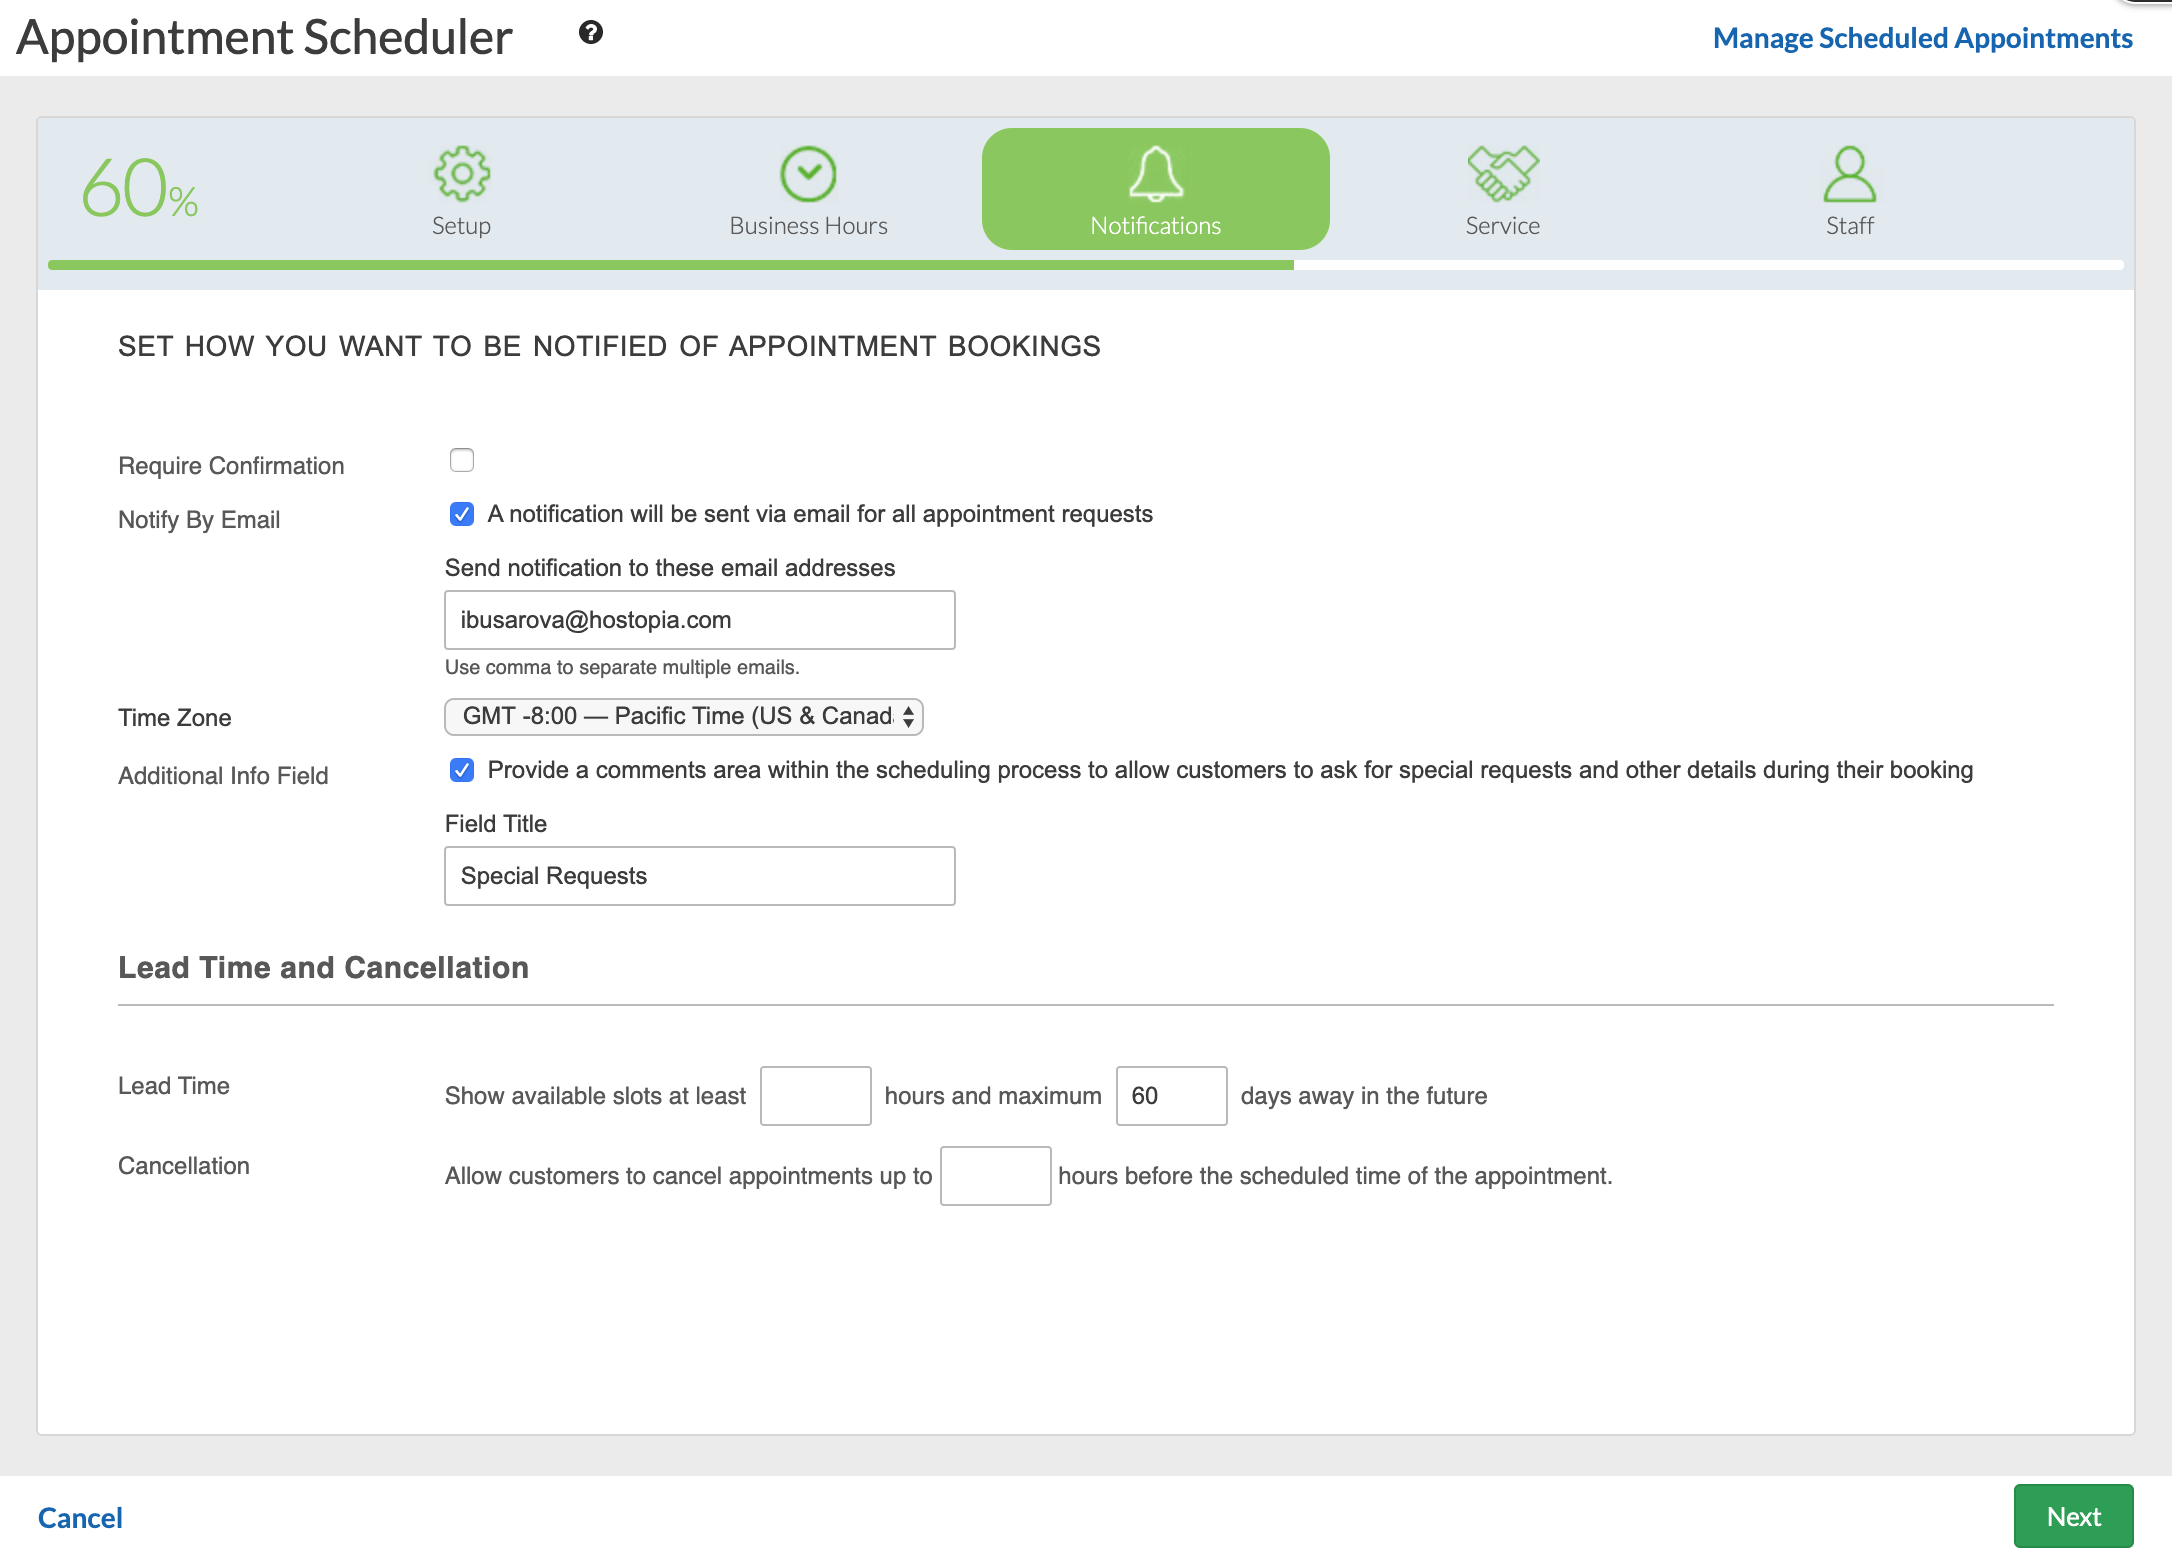Click the notification email address field
The height and width of the screenshot is (1556, 2172).
tap(700, 620)
